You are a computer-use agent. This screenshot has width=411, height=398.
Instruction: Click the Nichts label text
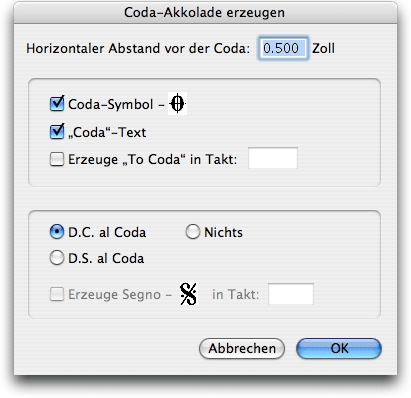(x=223, y=232)
